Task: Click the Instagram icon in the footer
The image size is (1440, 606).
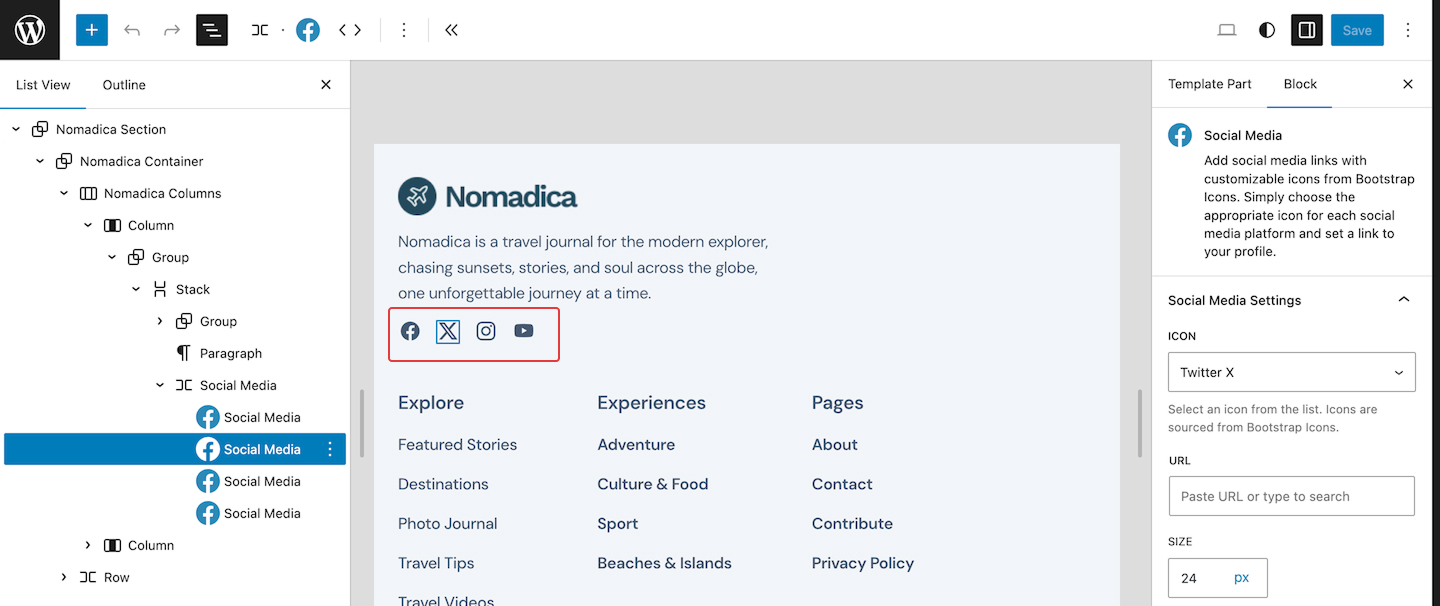Action: point(486,331)
